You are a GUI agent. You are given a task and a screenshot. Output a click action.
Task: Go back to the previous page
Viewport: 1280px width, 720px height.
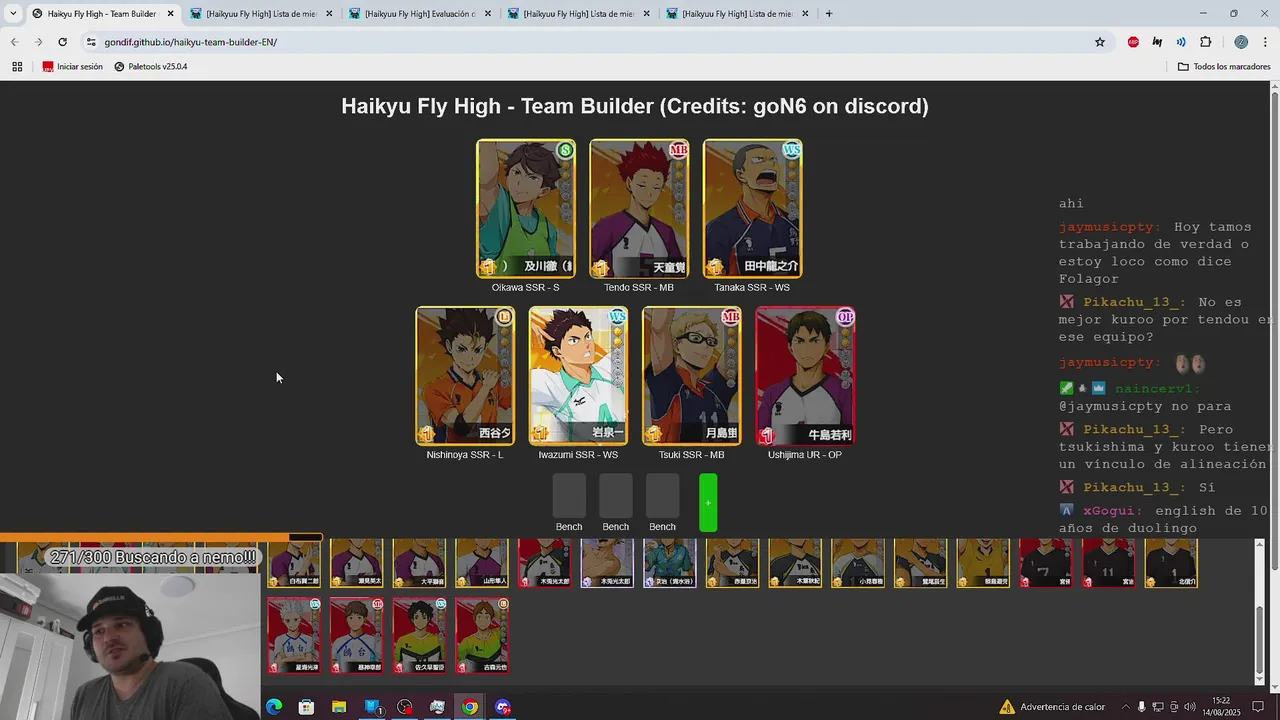[14, 42]
